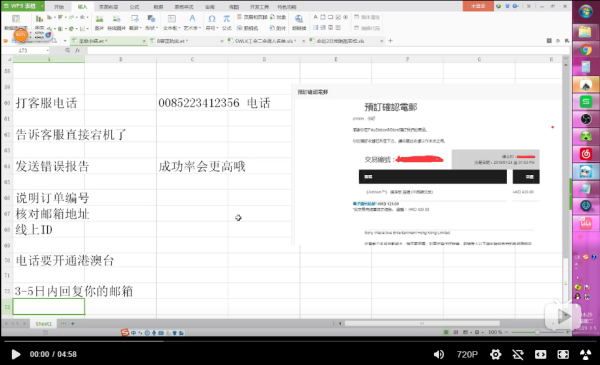Switch to the 视图 ribbon tab
The height and width of the screenshot is (365, 600).
(234, 7)
